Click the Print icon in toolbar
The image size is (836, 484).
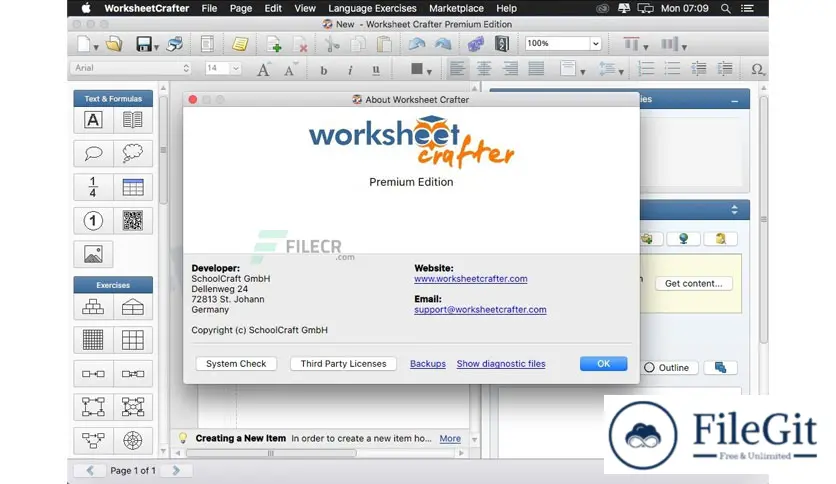pos(174,44)
